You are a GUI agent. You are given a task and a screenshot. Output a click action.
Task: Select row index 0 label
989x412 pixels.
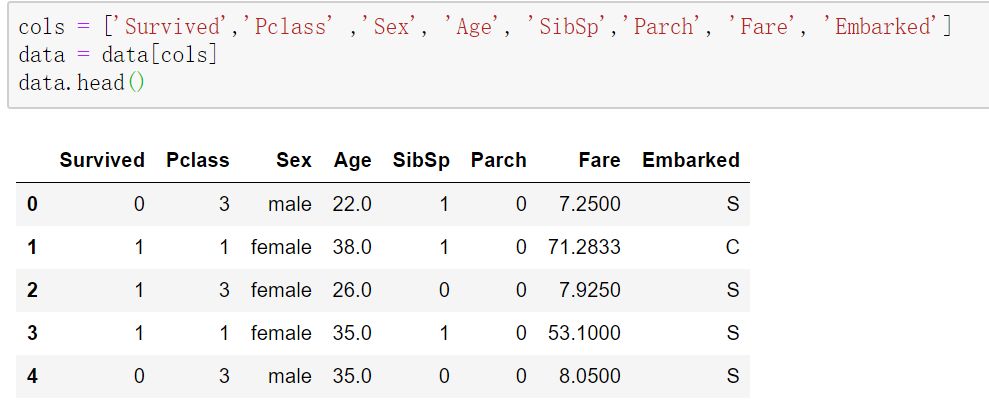tap(32, 204)
